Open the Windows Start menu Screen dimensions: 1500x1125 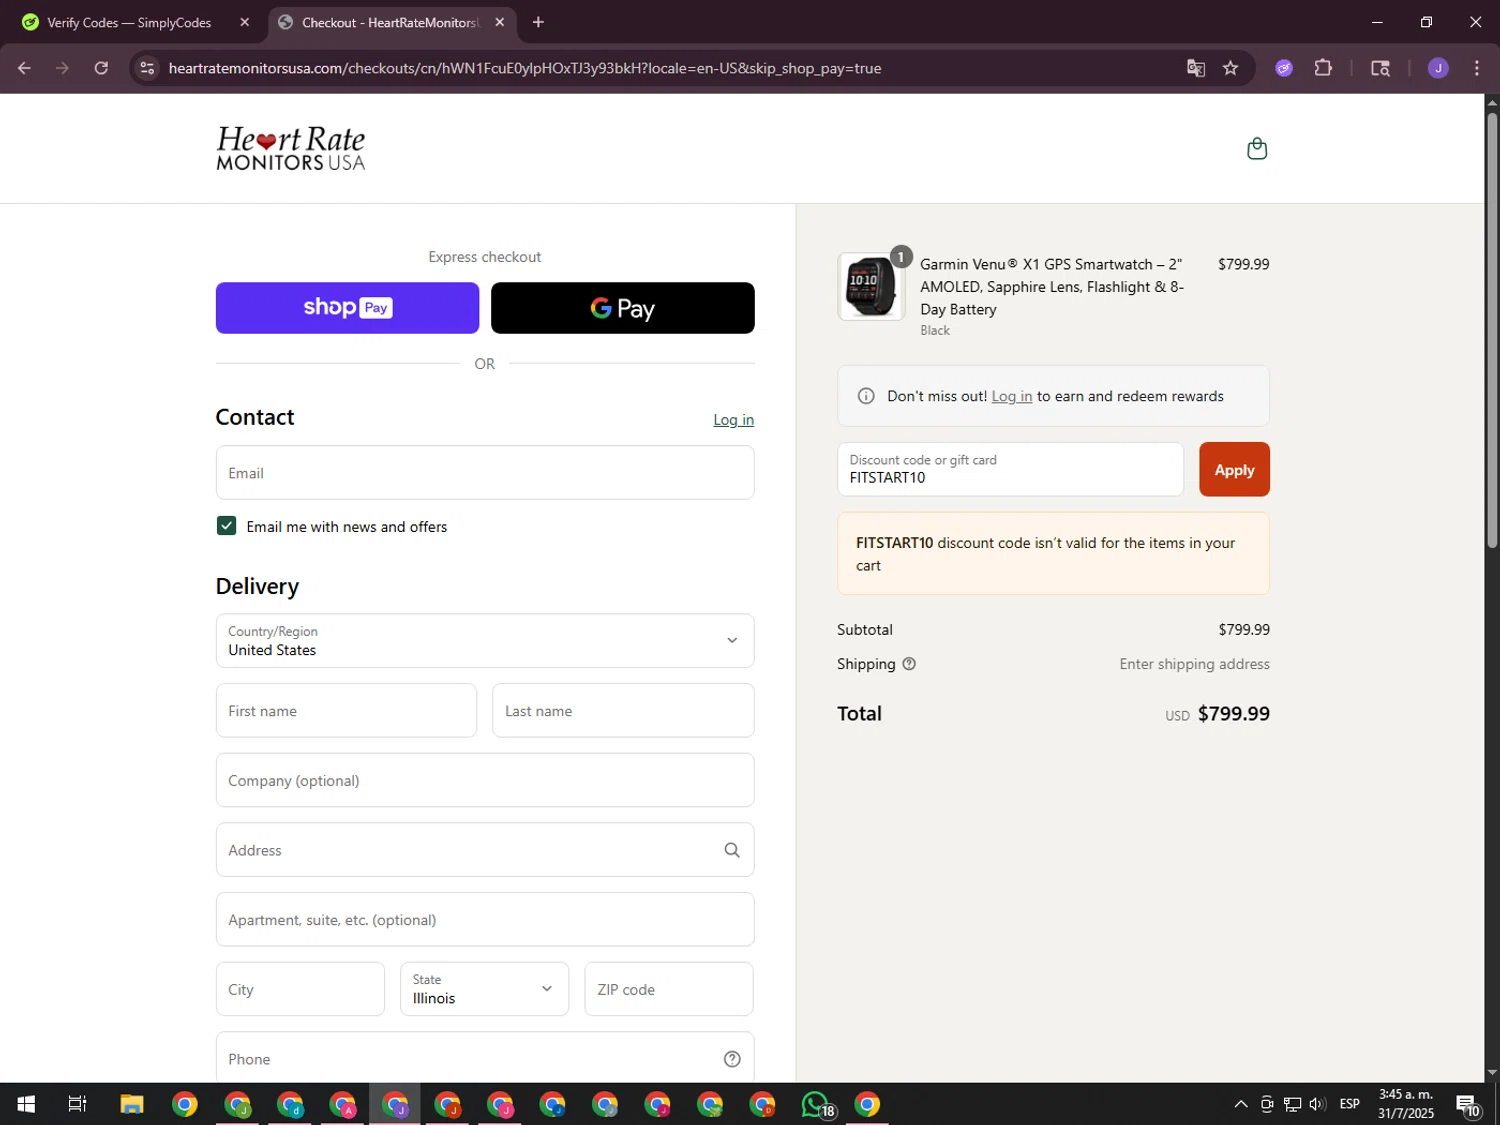(x=26, y=1104)
